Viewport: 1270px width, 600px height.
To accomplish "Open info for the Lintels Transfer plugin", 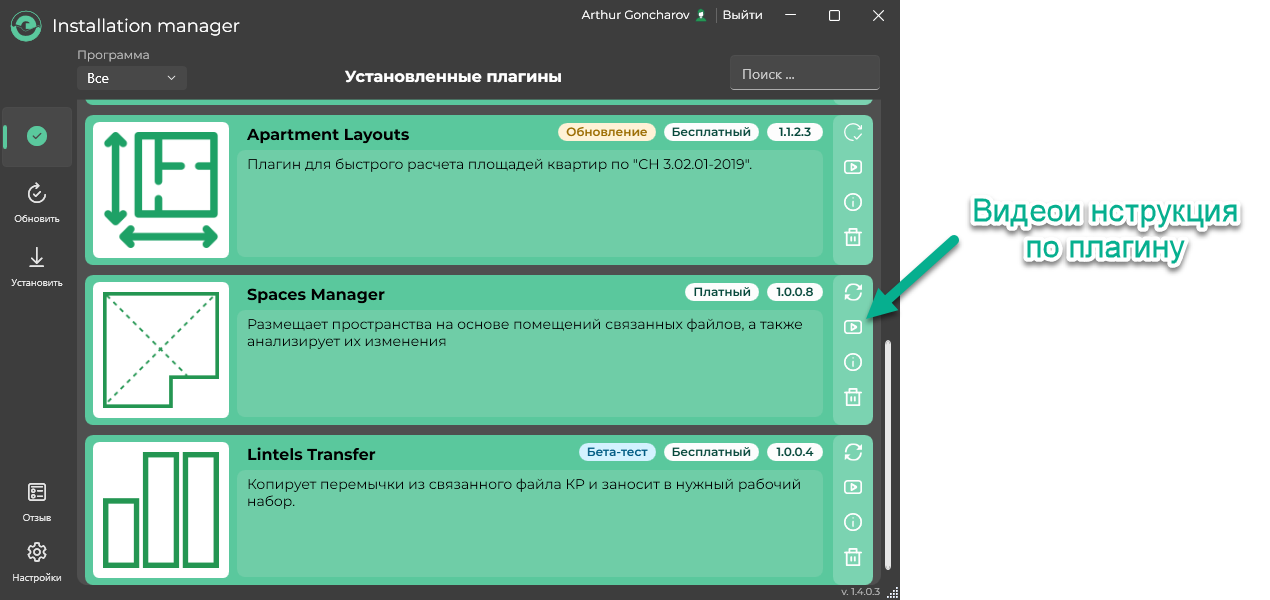I will click(852, 522).
